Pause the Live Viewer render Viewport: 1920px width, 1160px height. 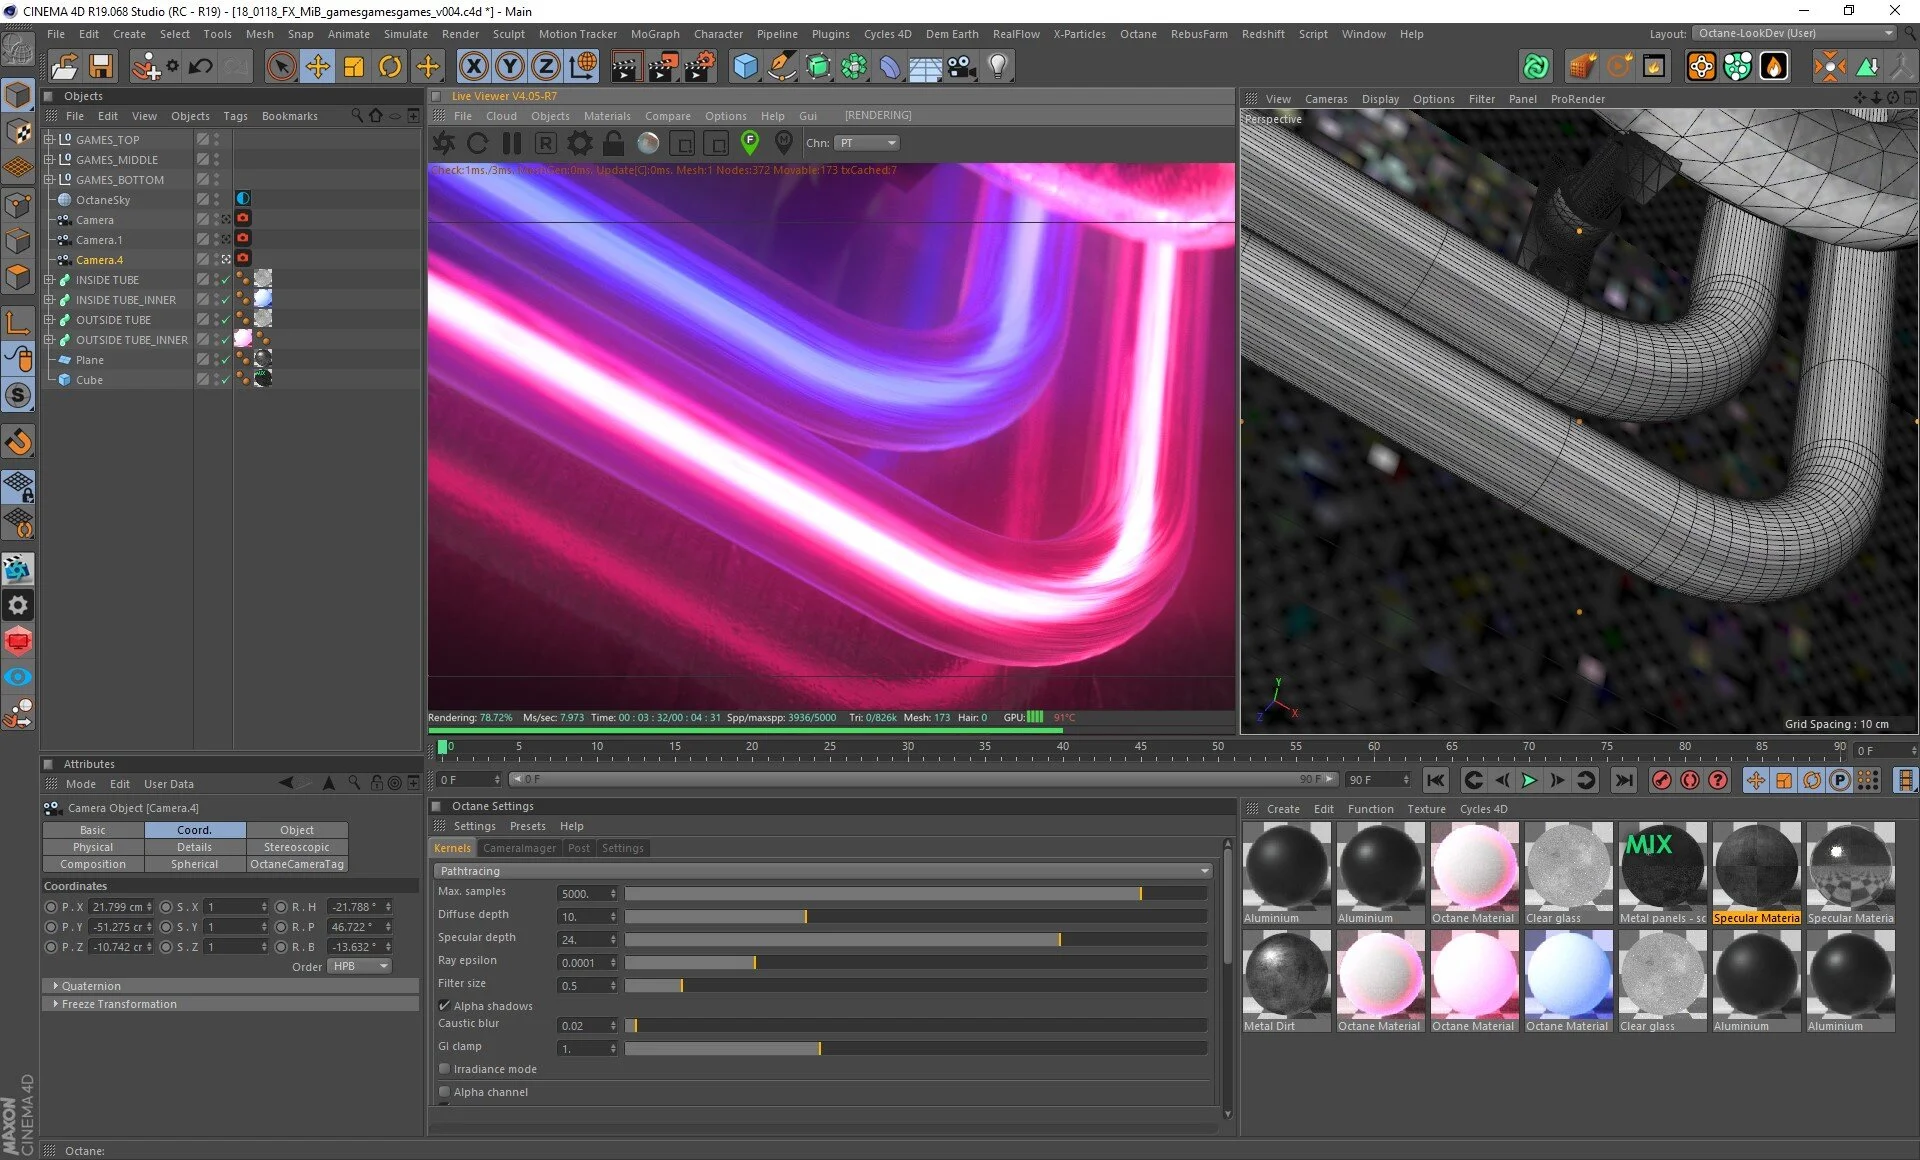click(x=512, y=143)
